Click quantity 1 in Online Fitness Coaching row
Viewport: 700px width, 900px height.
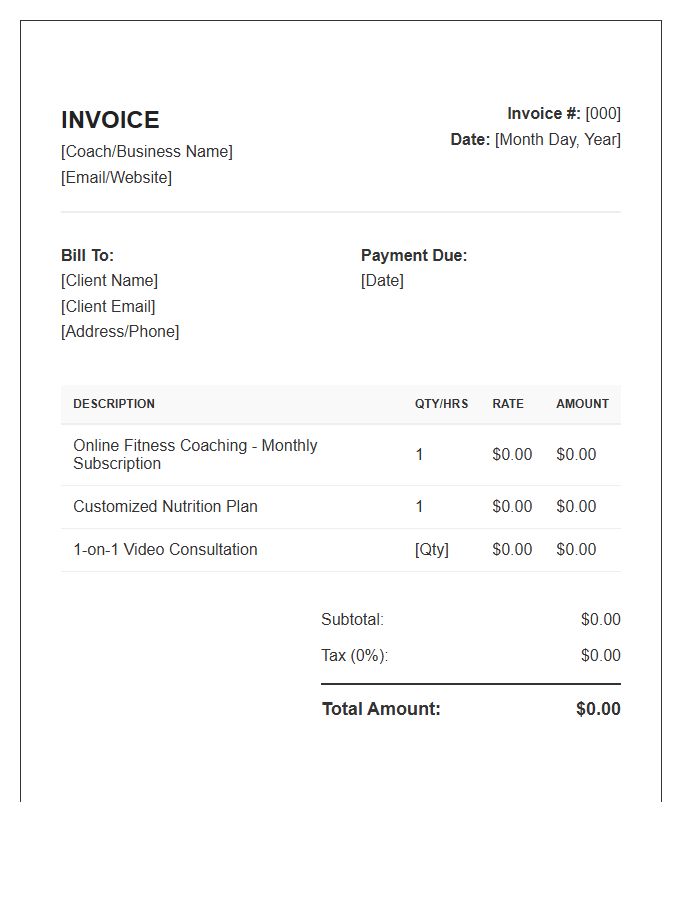tap(419, 455)
